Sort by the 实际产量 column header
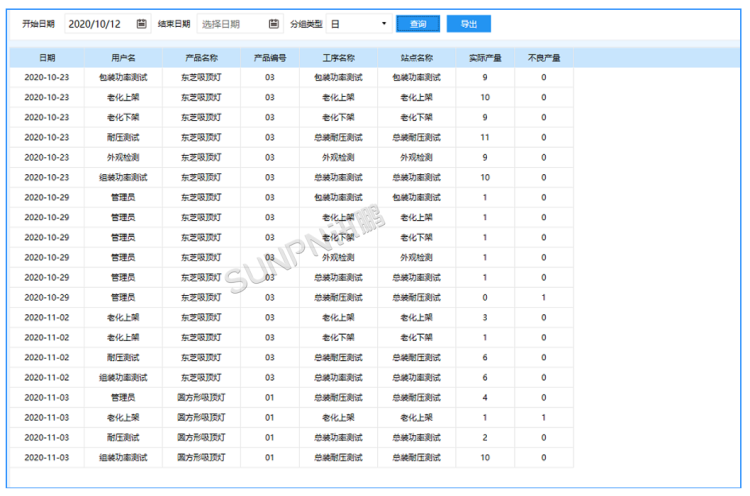Screen dimensions: 750x496 tap(485, 58)
